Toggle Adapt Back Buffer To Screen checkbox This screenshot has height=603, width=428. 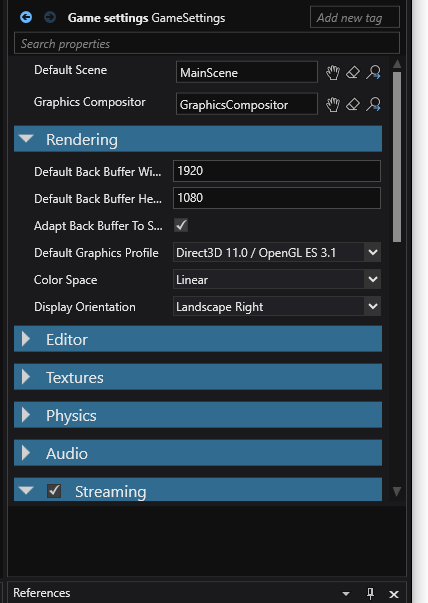(x=181, y=225)
